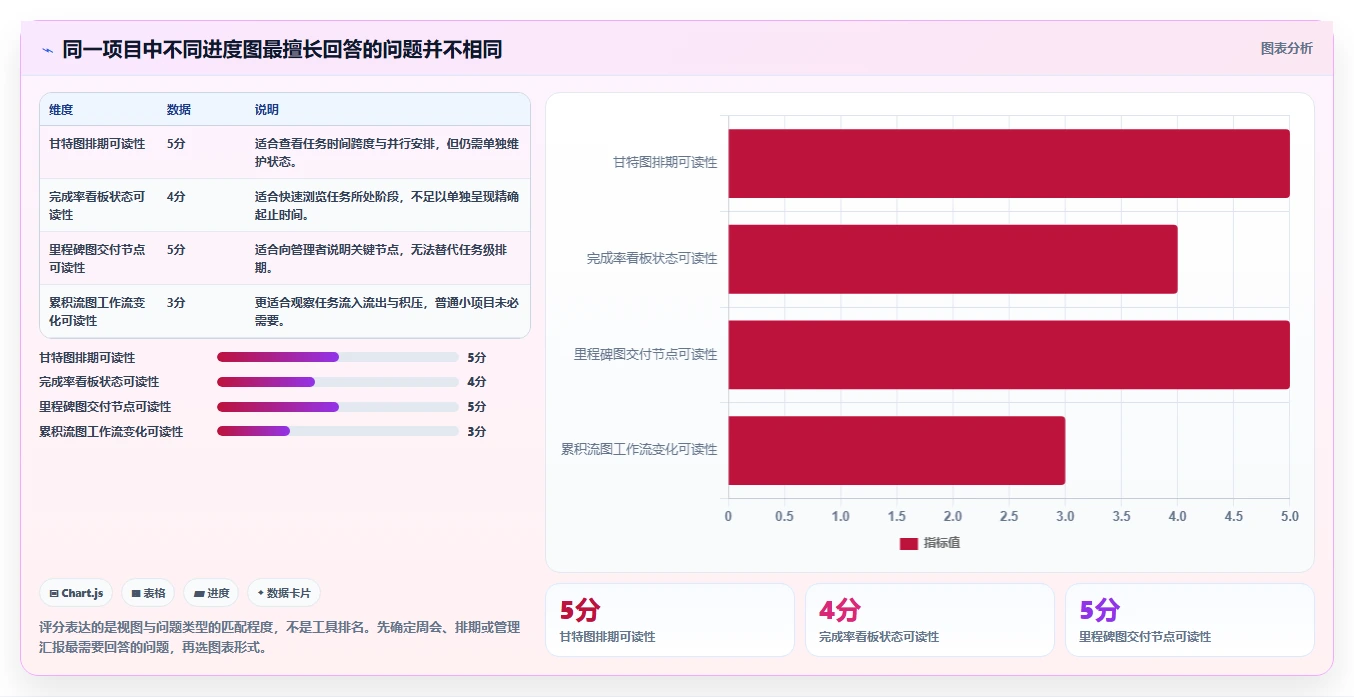Image resolution: width=1354 pixels, height=697 pixels.
Task: Toggle the 指标值 legend swatch
Action: pos(909,543)
